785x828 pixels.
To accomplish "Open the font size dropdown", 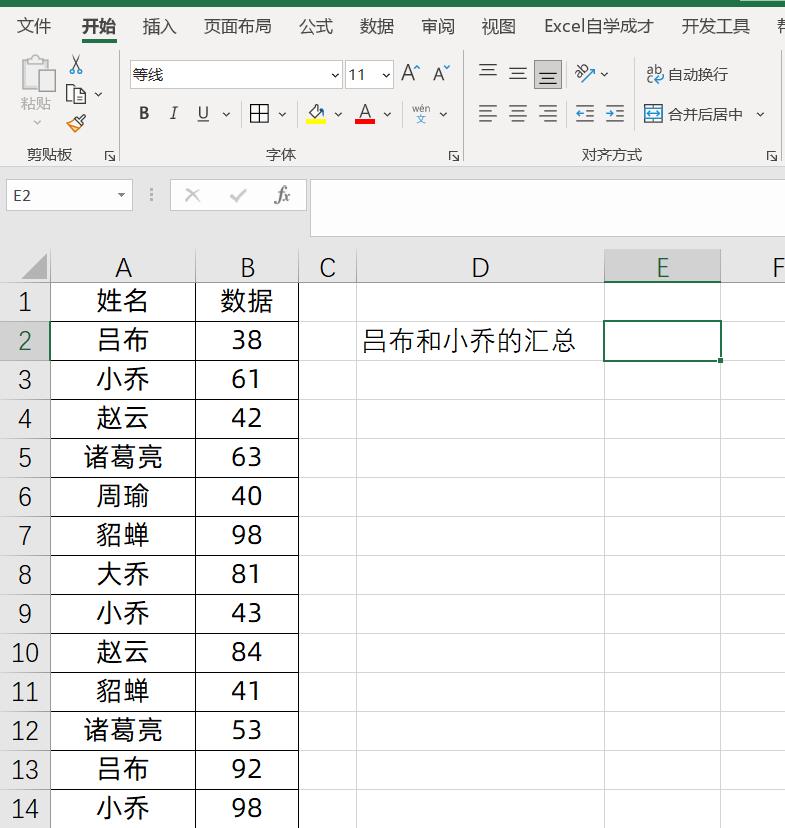I will tap(386, 75).
